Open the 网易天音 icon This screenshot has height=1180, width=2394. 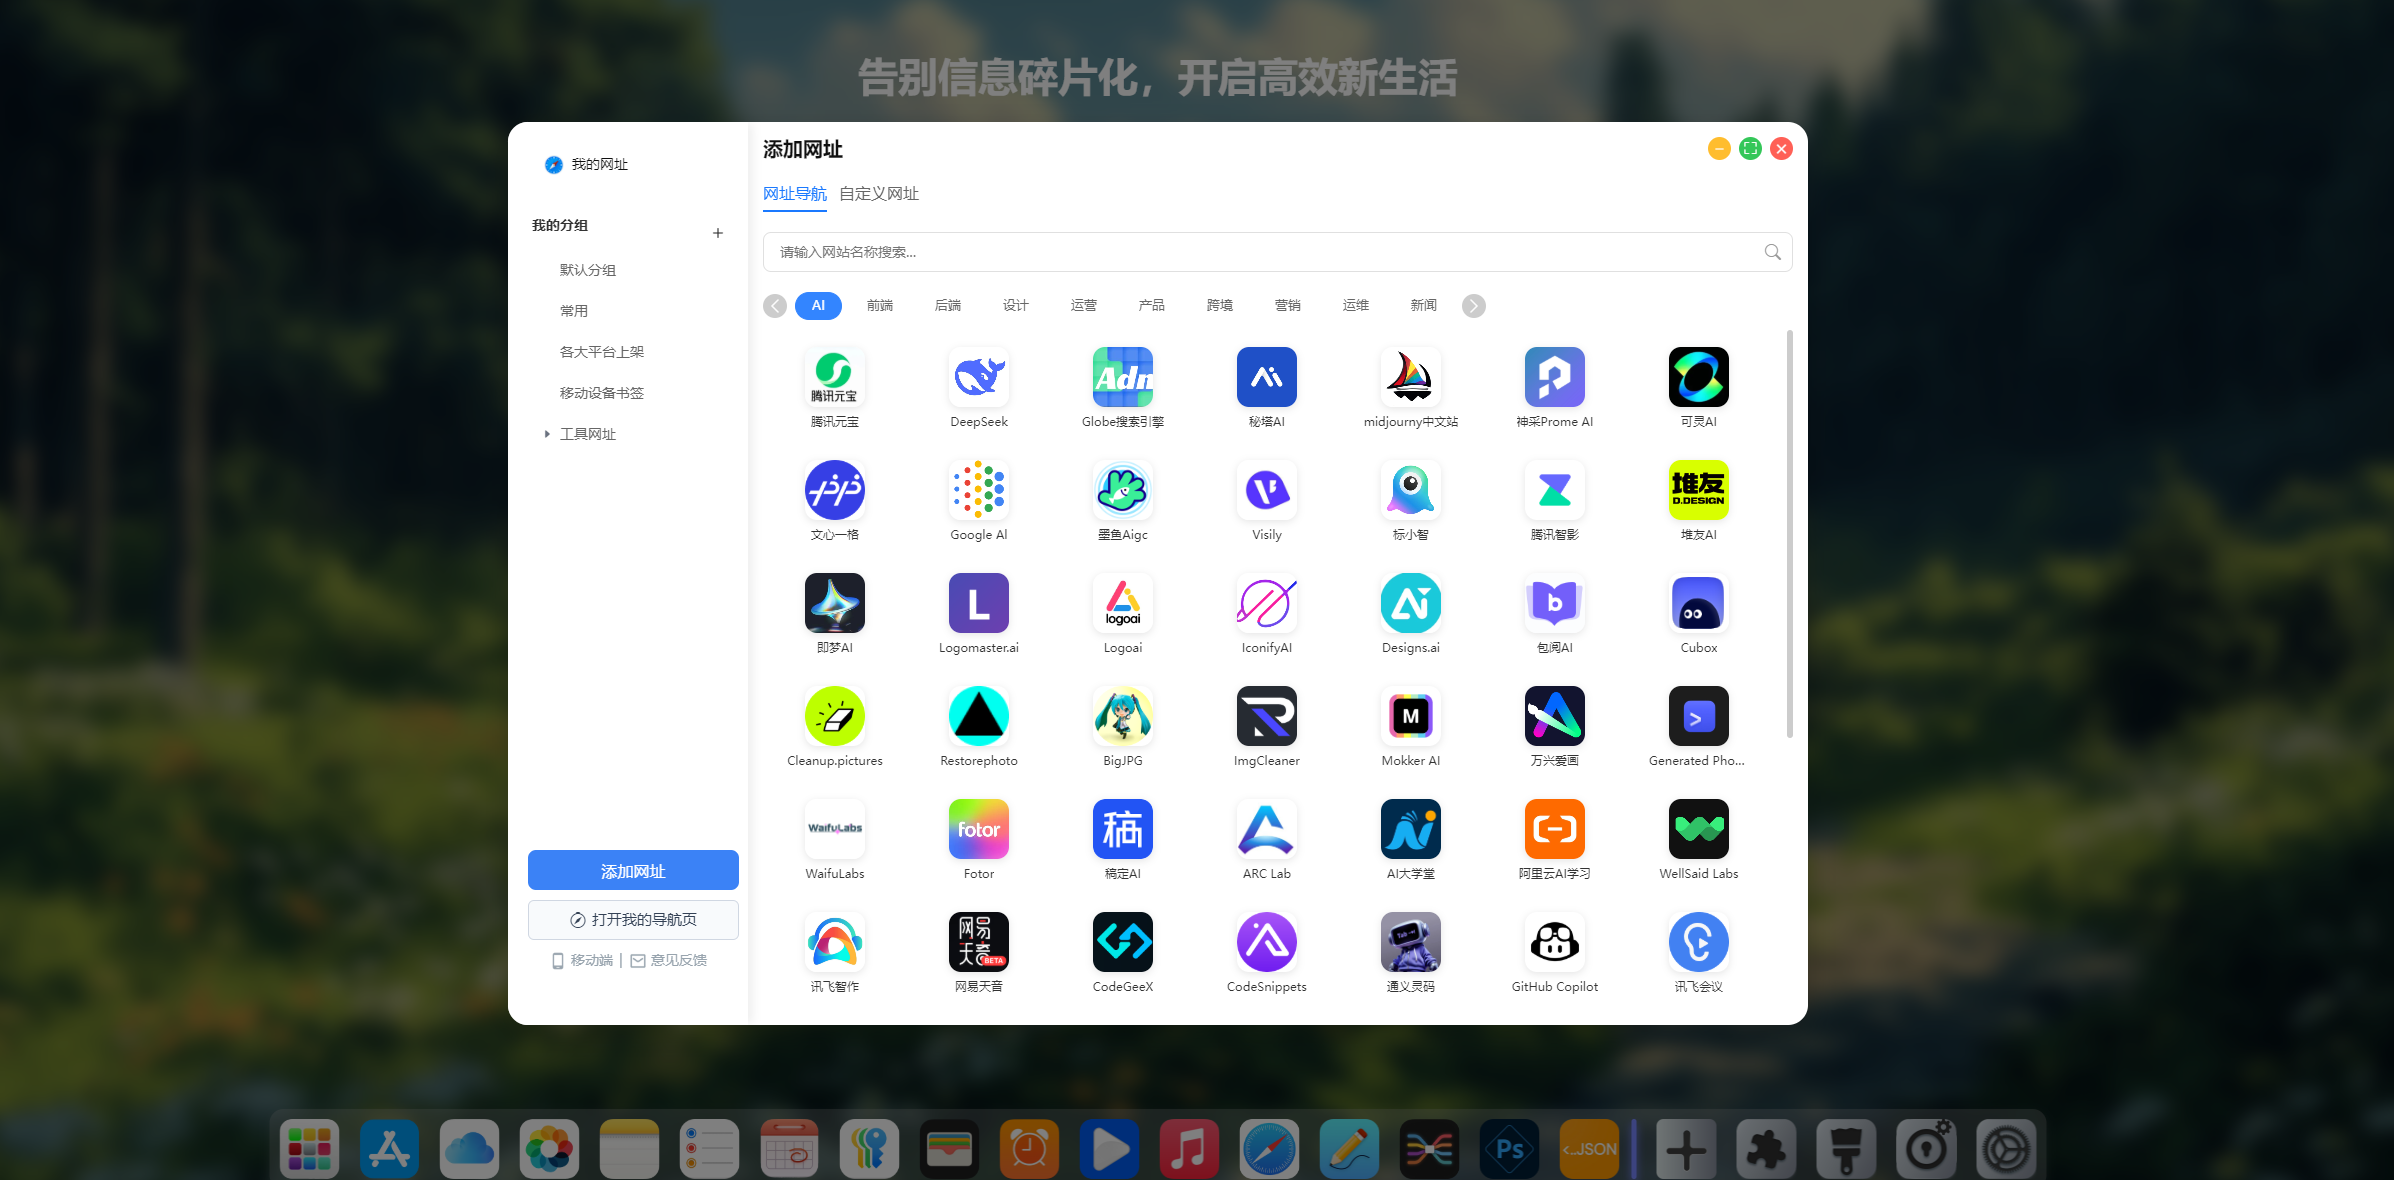tap(978, 942)
